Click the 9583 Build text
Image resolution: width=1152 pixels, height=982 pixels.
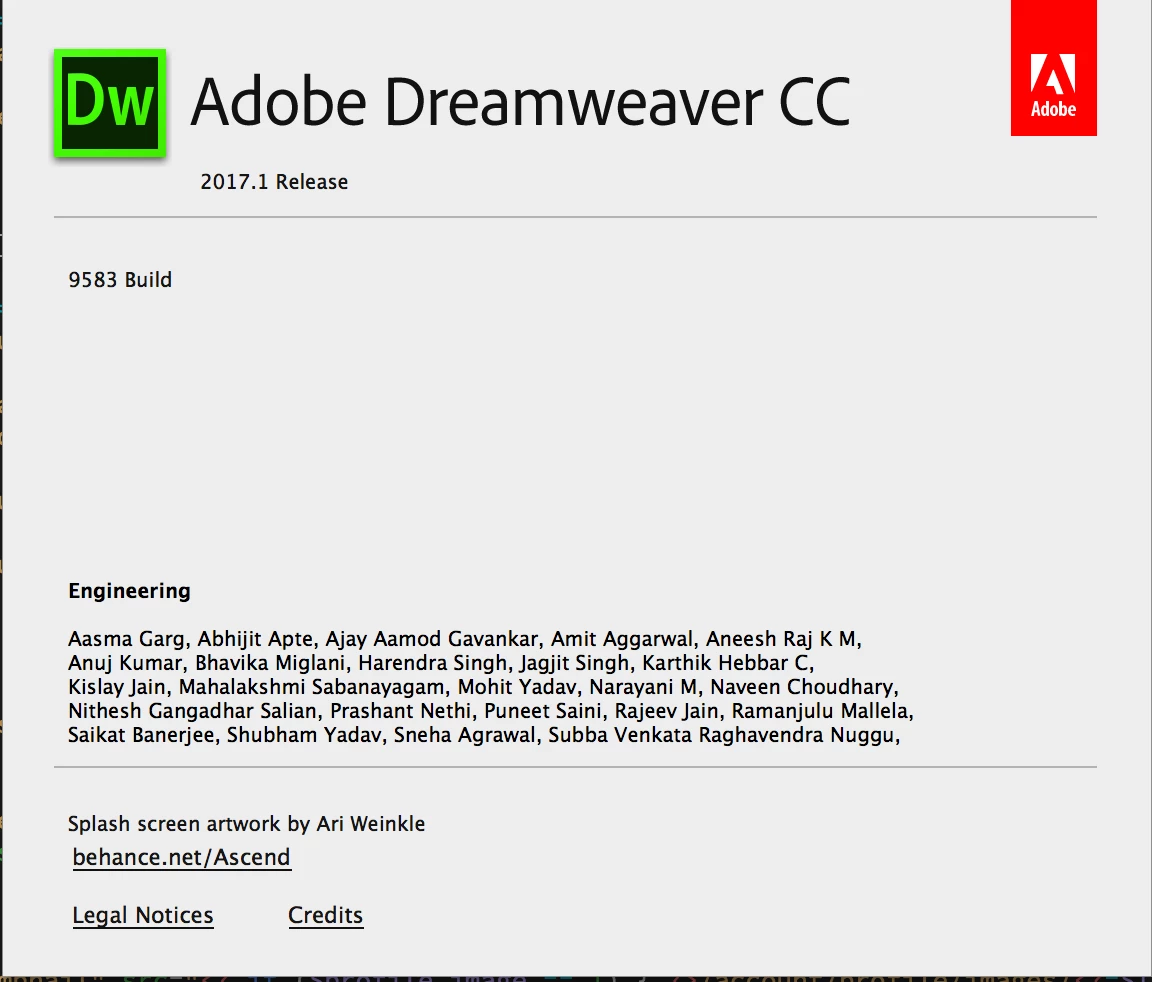coord(120,280)
